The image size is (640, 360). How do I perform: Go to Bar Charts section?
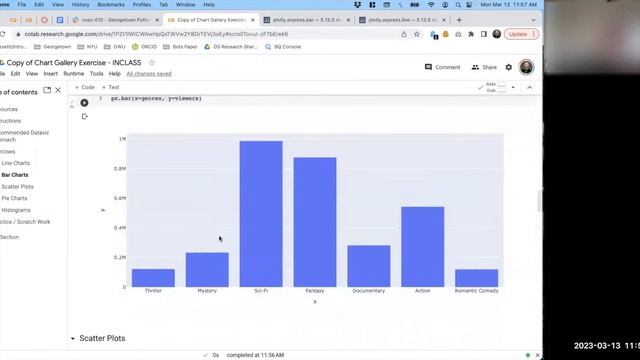pyautogui.click(x=15, y=175)
